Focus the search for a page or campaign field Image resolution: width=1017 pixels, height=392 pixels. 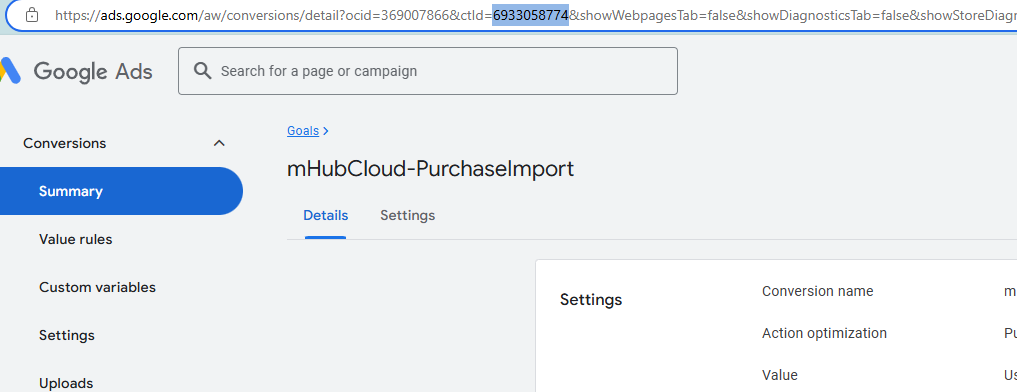[x=428, y=71]
